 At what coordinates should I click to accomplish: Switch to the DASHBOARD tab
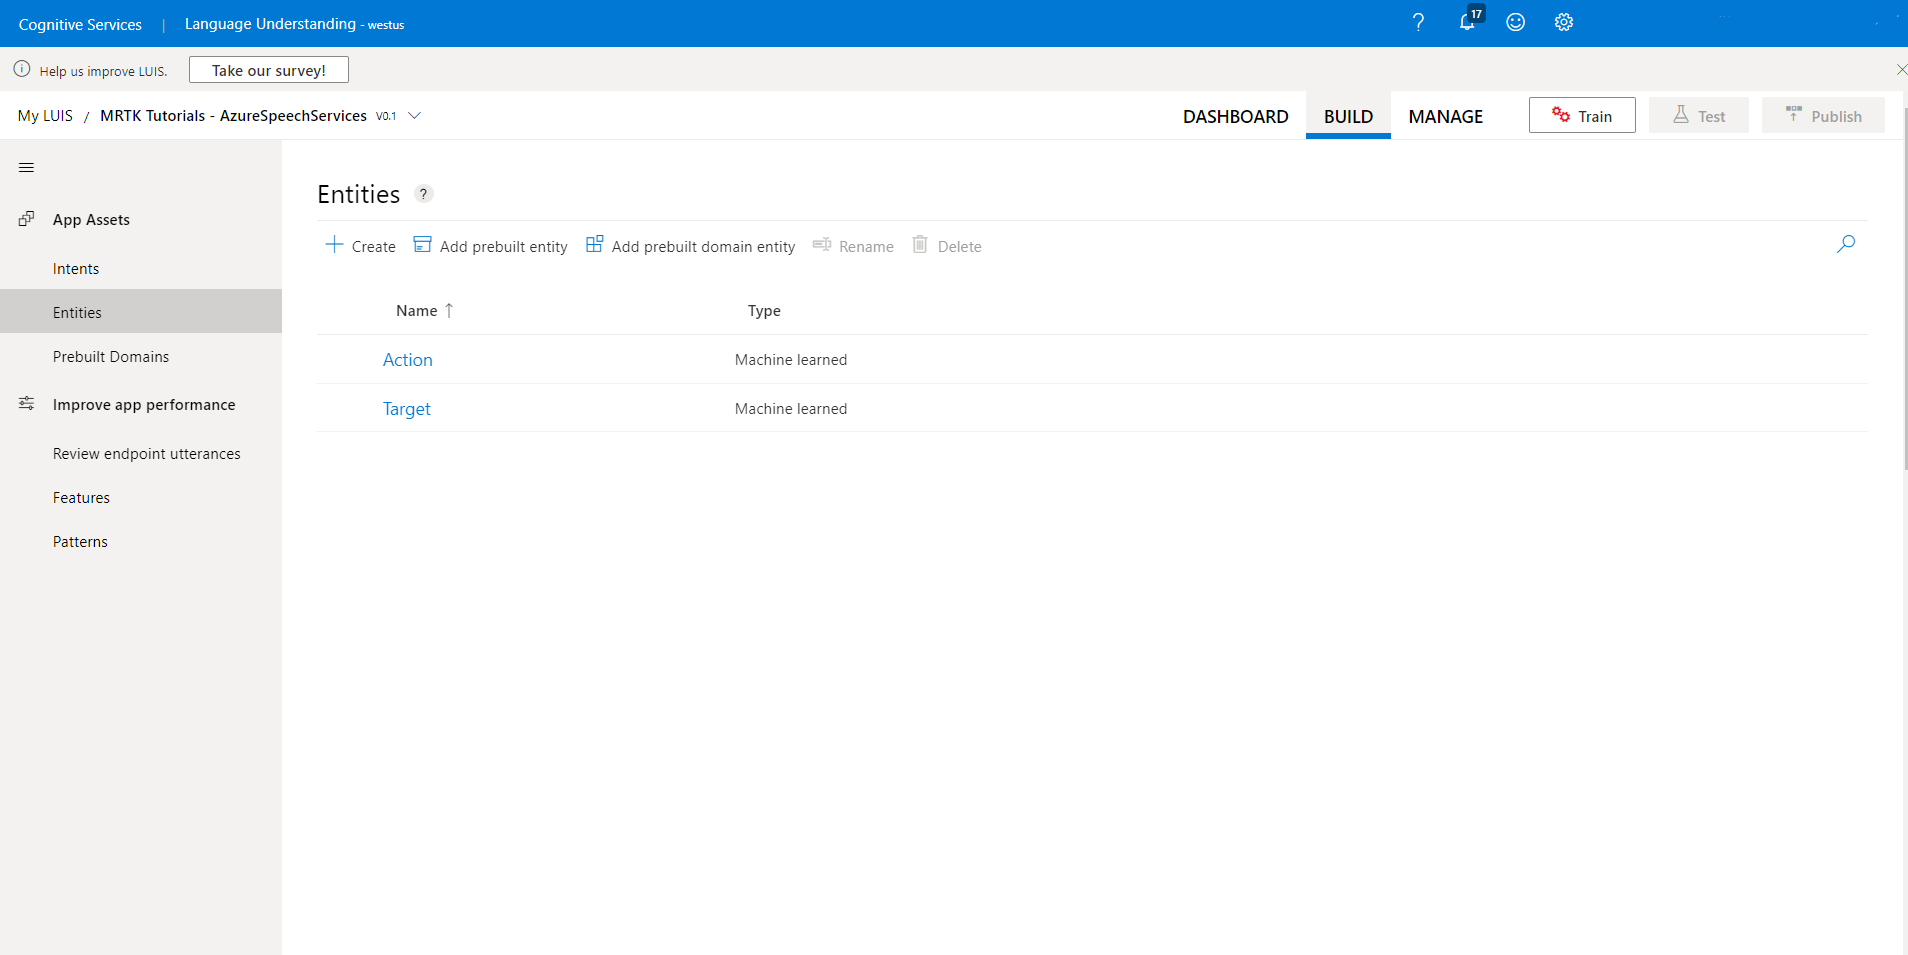click(1234, 116)
